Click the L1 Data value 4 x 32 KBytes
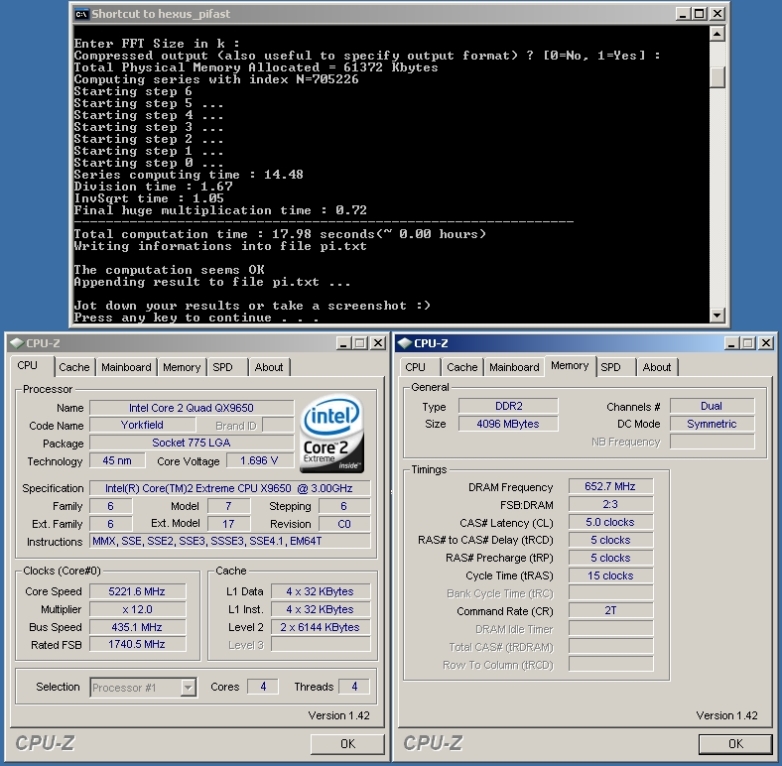The image size is (782, 766). [x=320, y=591]
